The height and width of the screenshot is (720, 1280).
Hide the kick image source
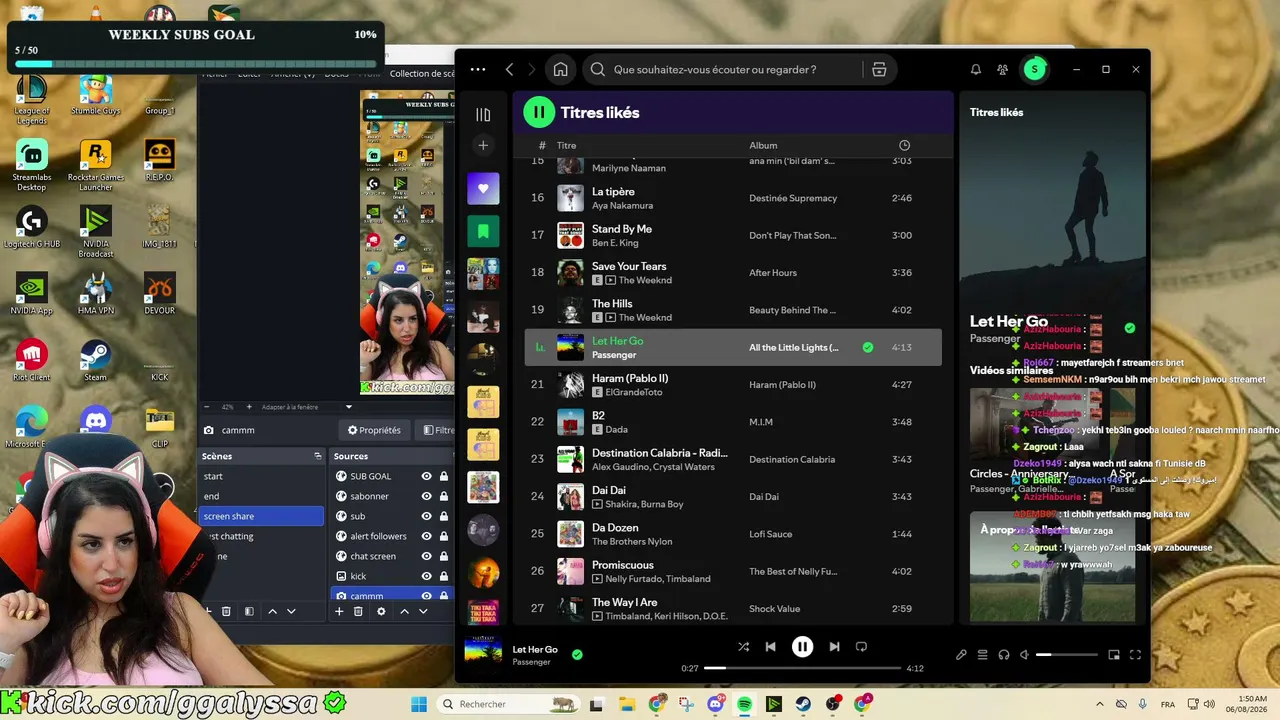(x=427, y=576)
